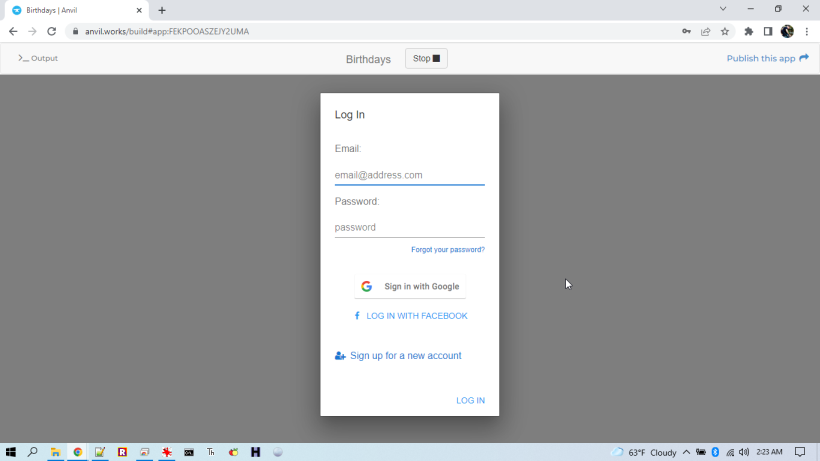
Task: Click Forgot your password link
Action: pos(447,249)
